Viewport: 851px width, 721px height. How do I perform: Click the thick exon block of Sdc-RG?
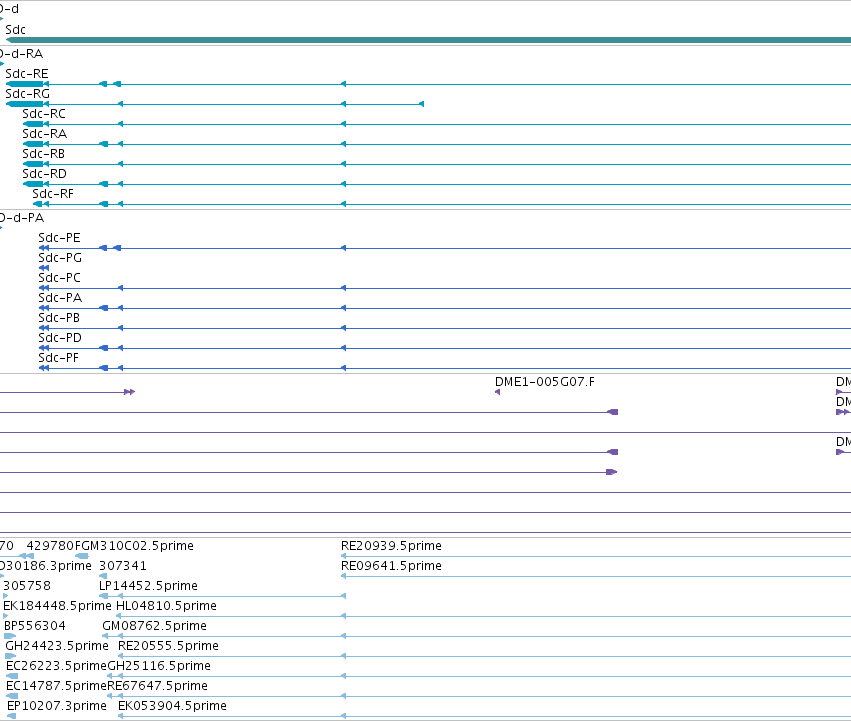24,104
